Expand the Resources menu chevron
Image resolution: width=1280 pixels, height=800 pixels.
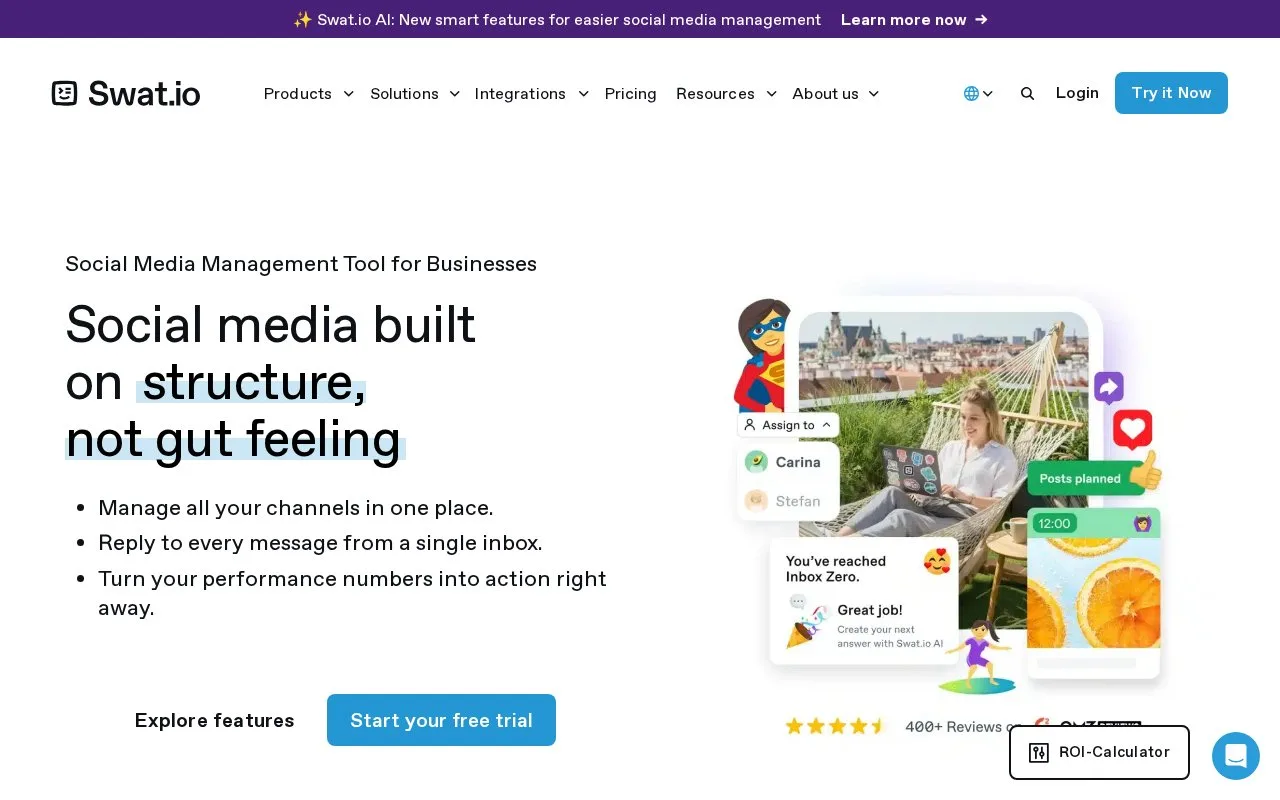771,94
